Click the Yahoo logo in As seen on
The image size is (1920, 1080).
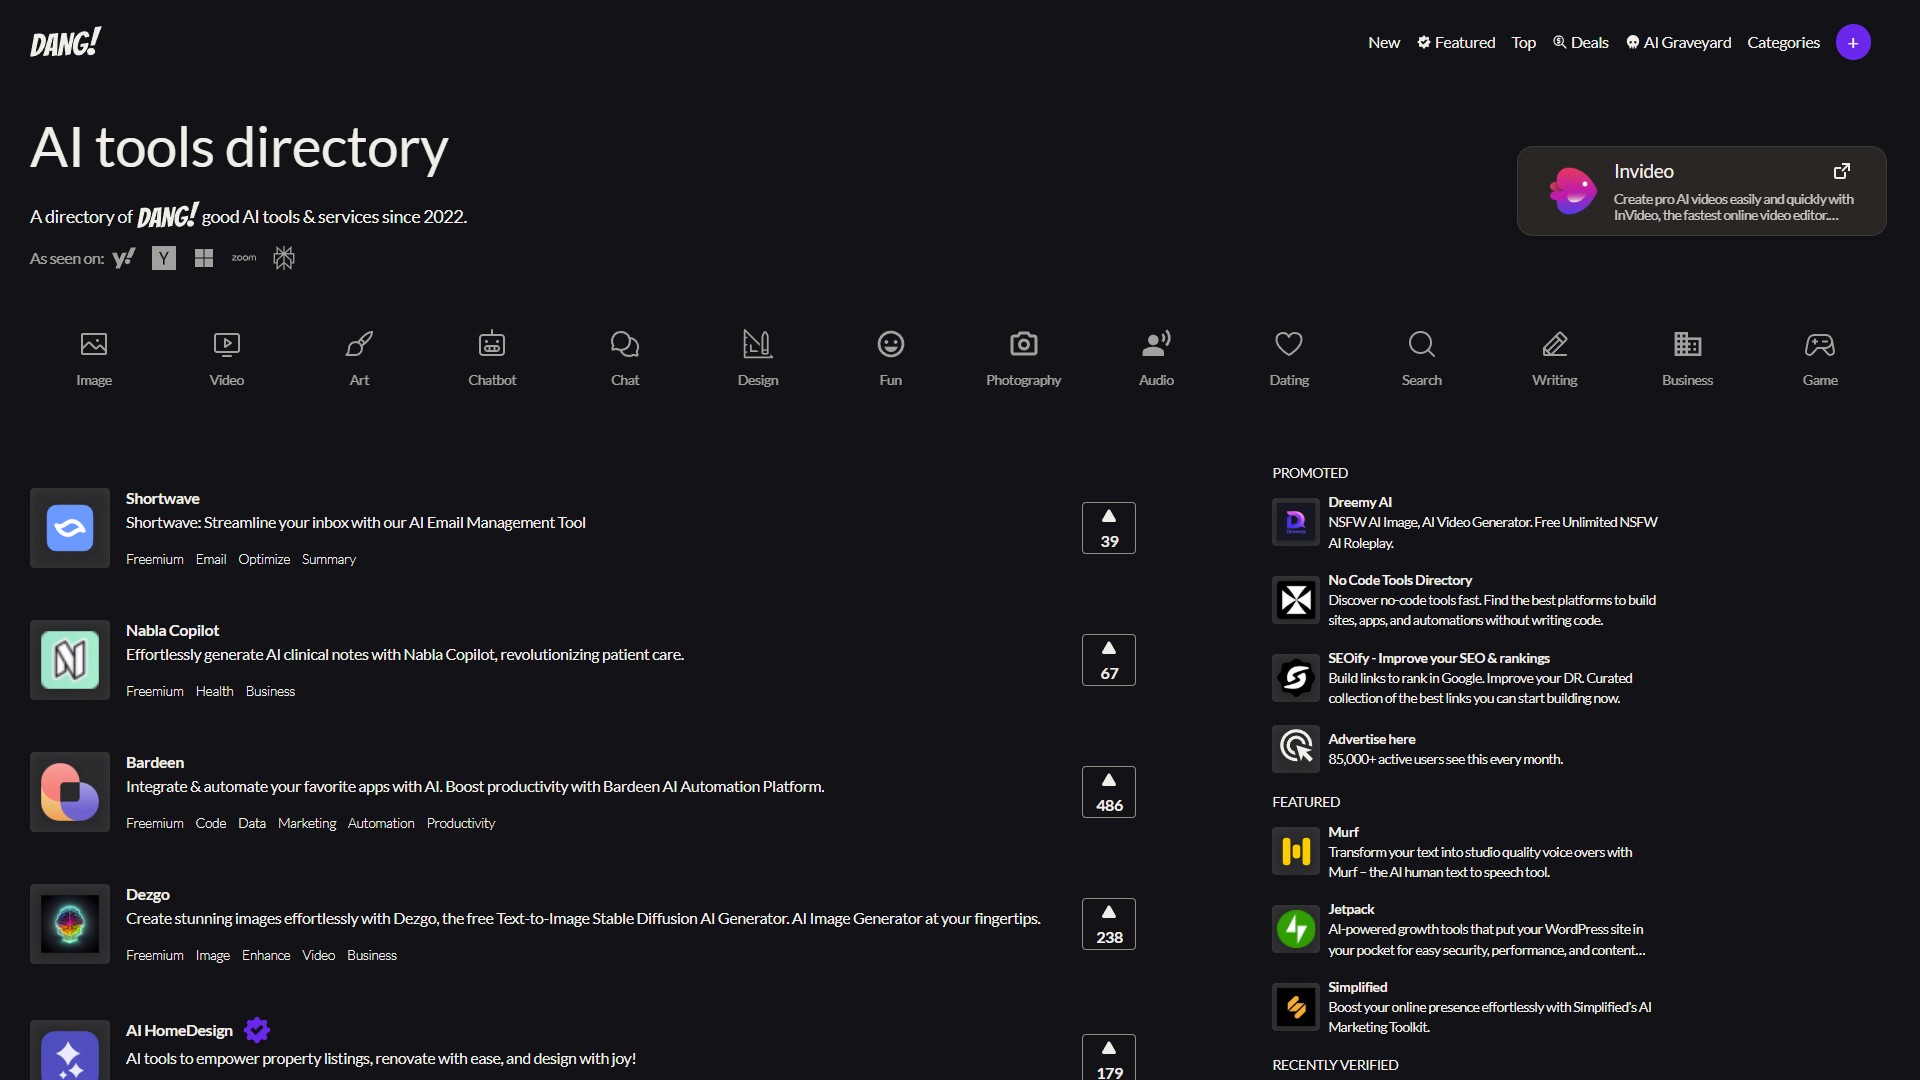tap(124, 258)
